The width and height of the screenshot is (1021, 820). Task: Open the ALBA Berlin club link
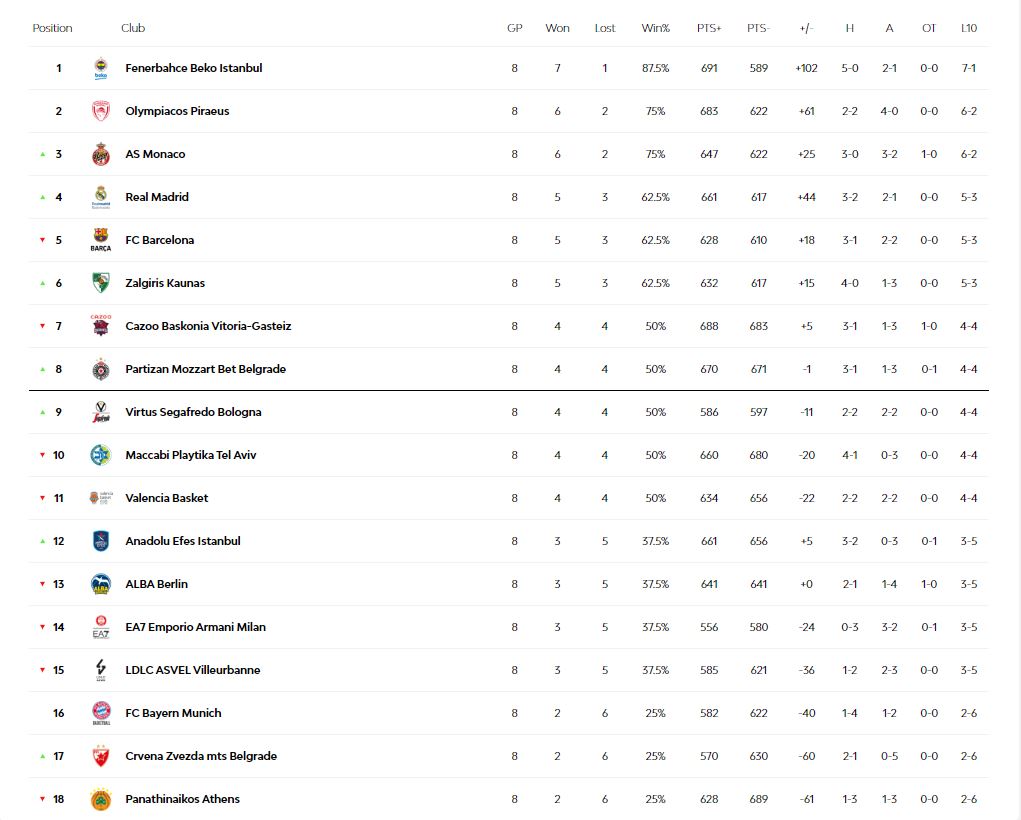(156, 584)
